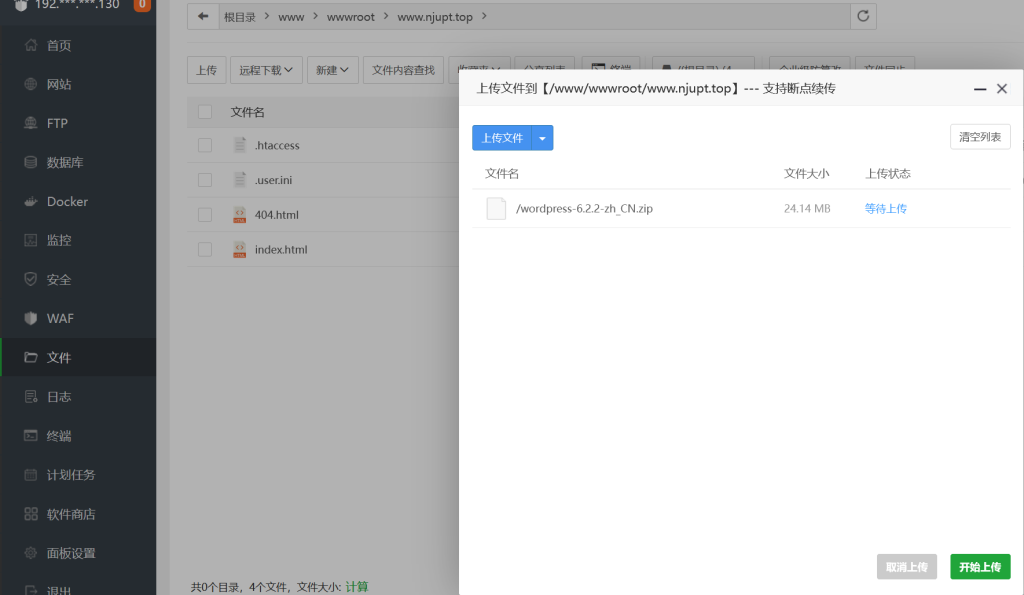Click the back arrow navigation icon

pos(203,17)
